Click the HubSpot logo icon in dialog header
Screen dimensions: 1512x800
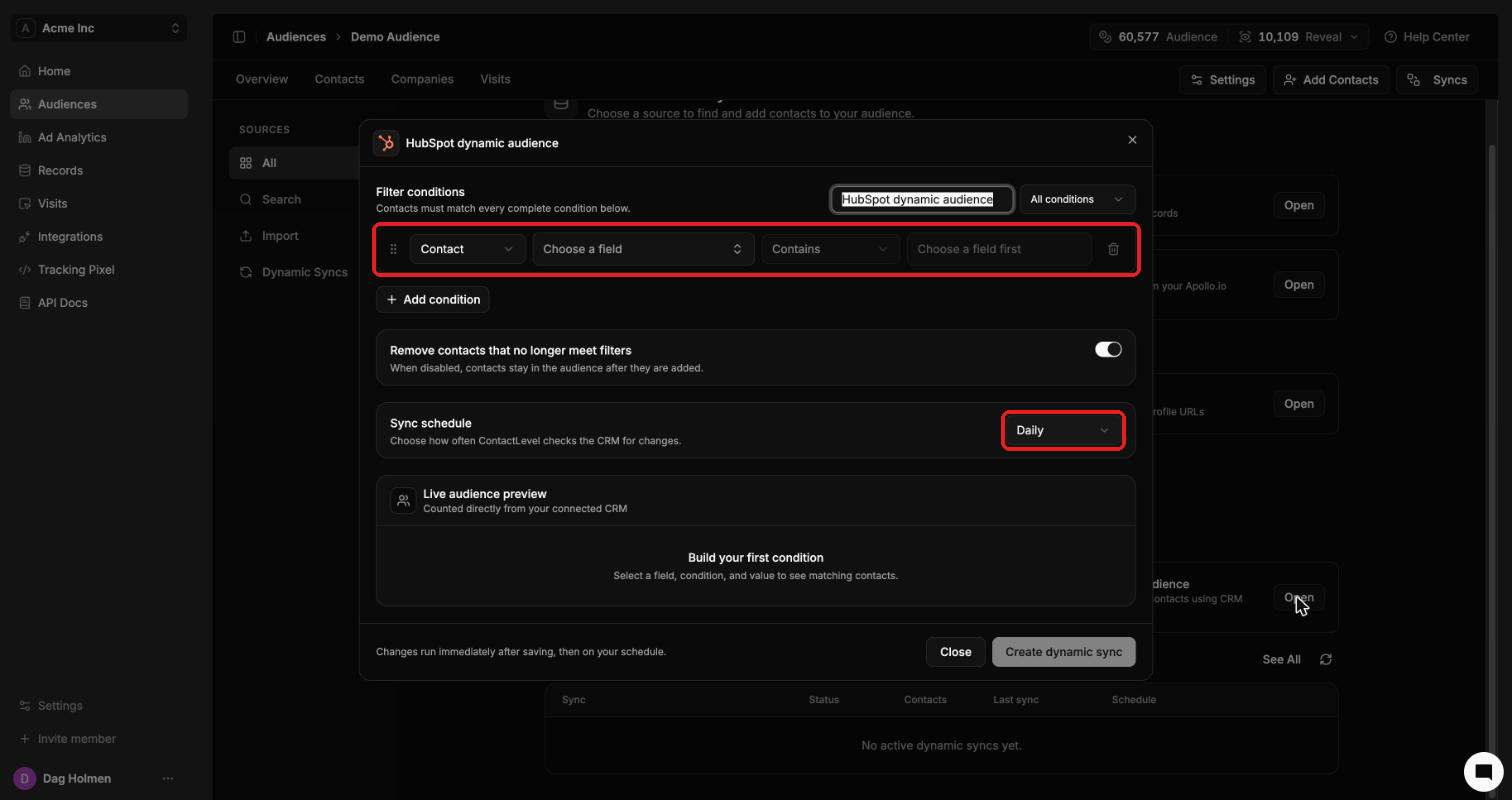(x=386, y=143)
